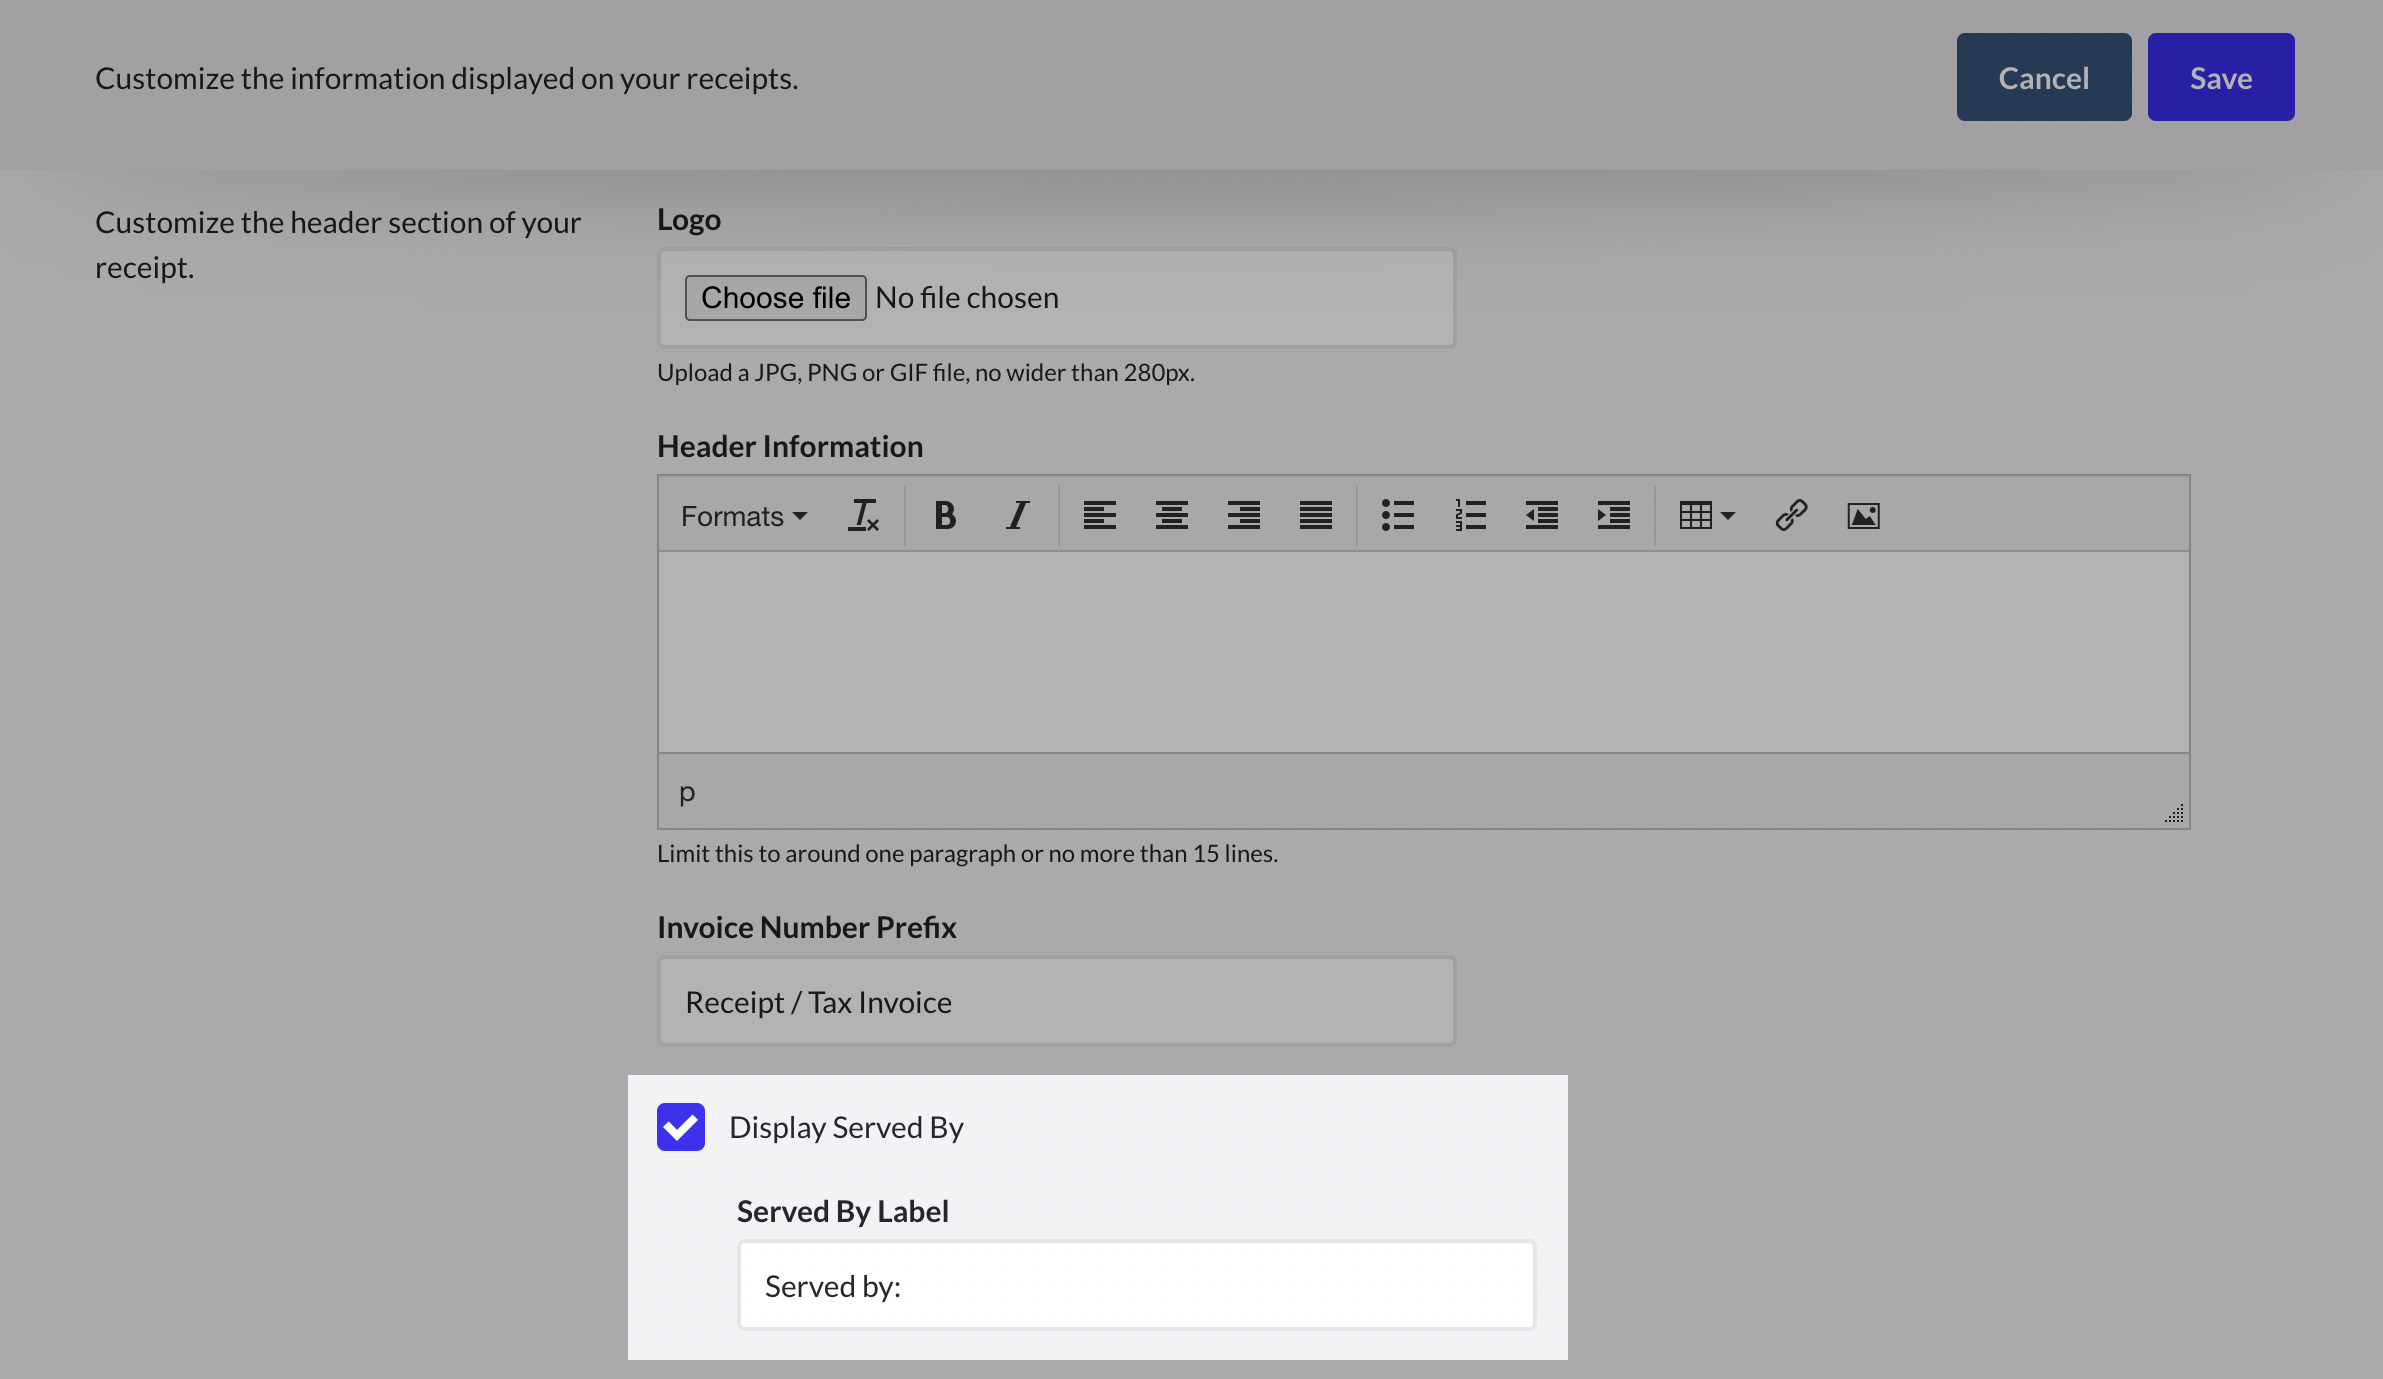
Task: Click the Served By Label input field
Action: pyautogui.click(x=1135, y=1285)
